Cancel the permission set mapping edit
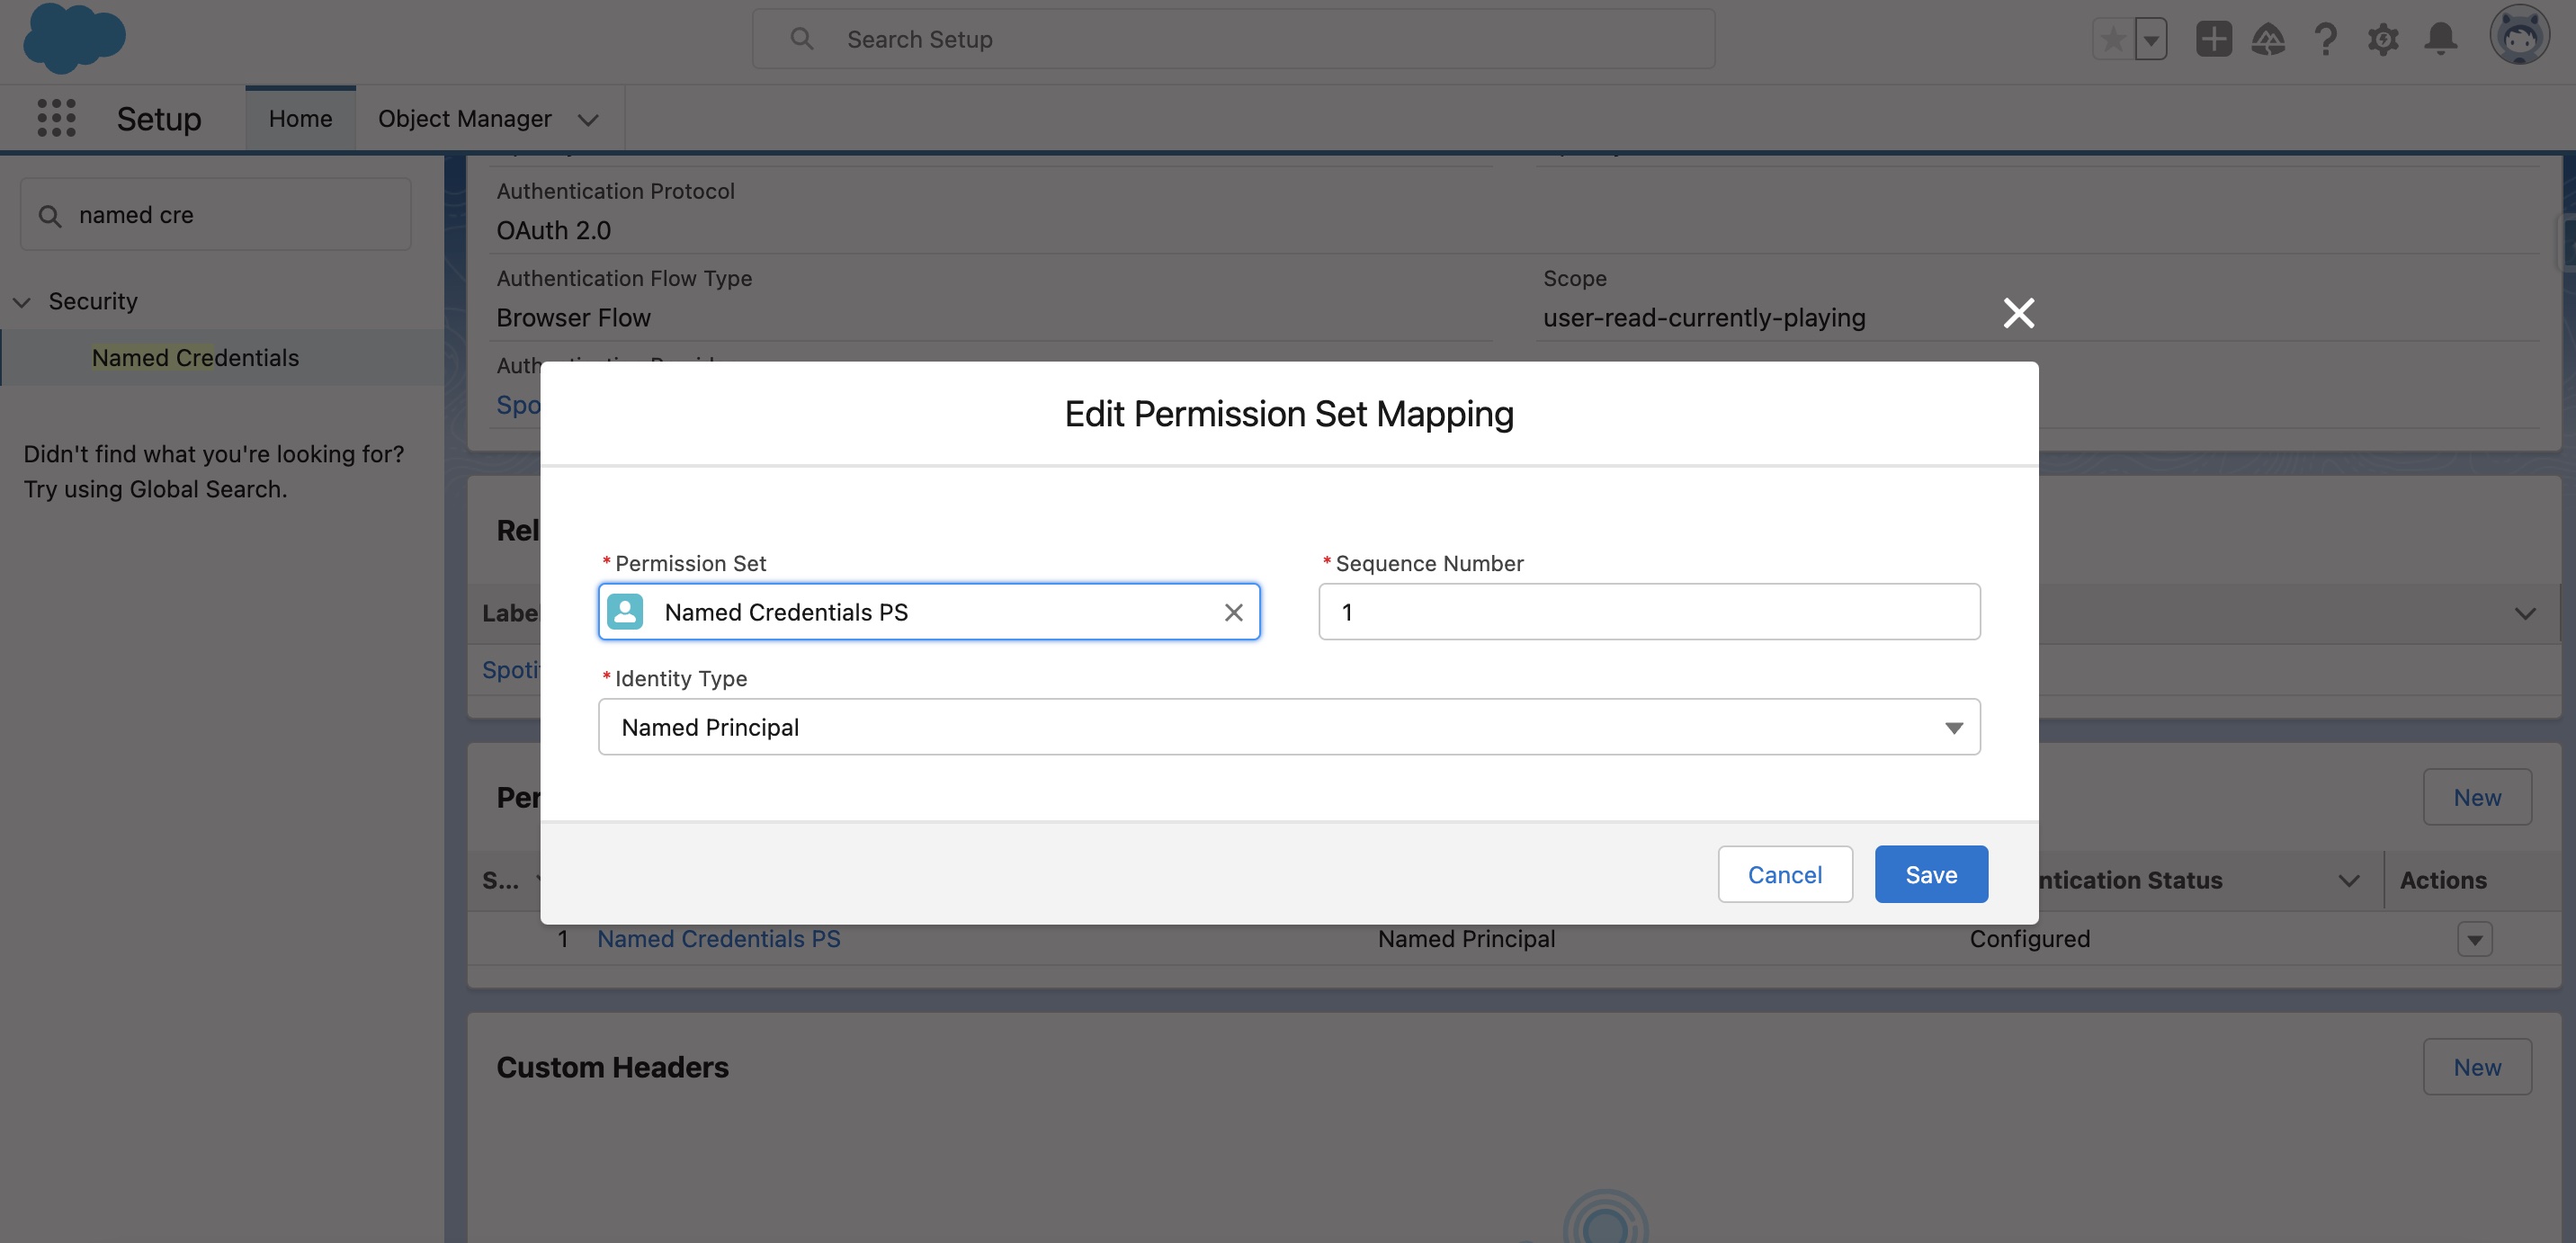This screenshot has height=1243, width=2576. tap(1784, 875)
